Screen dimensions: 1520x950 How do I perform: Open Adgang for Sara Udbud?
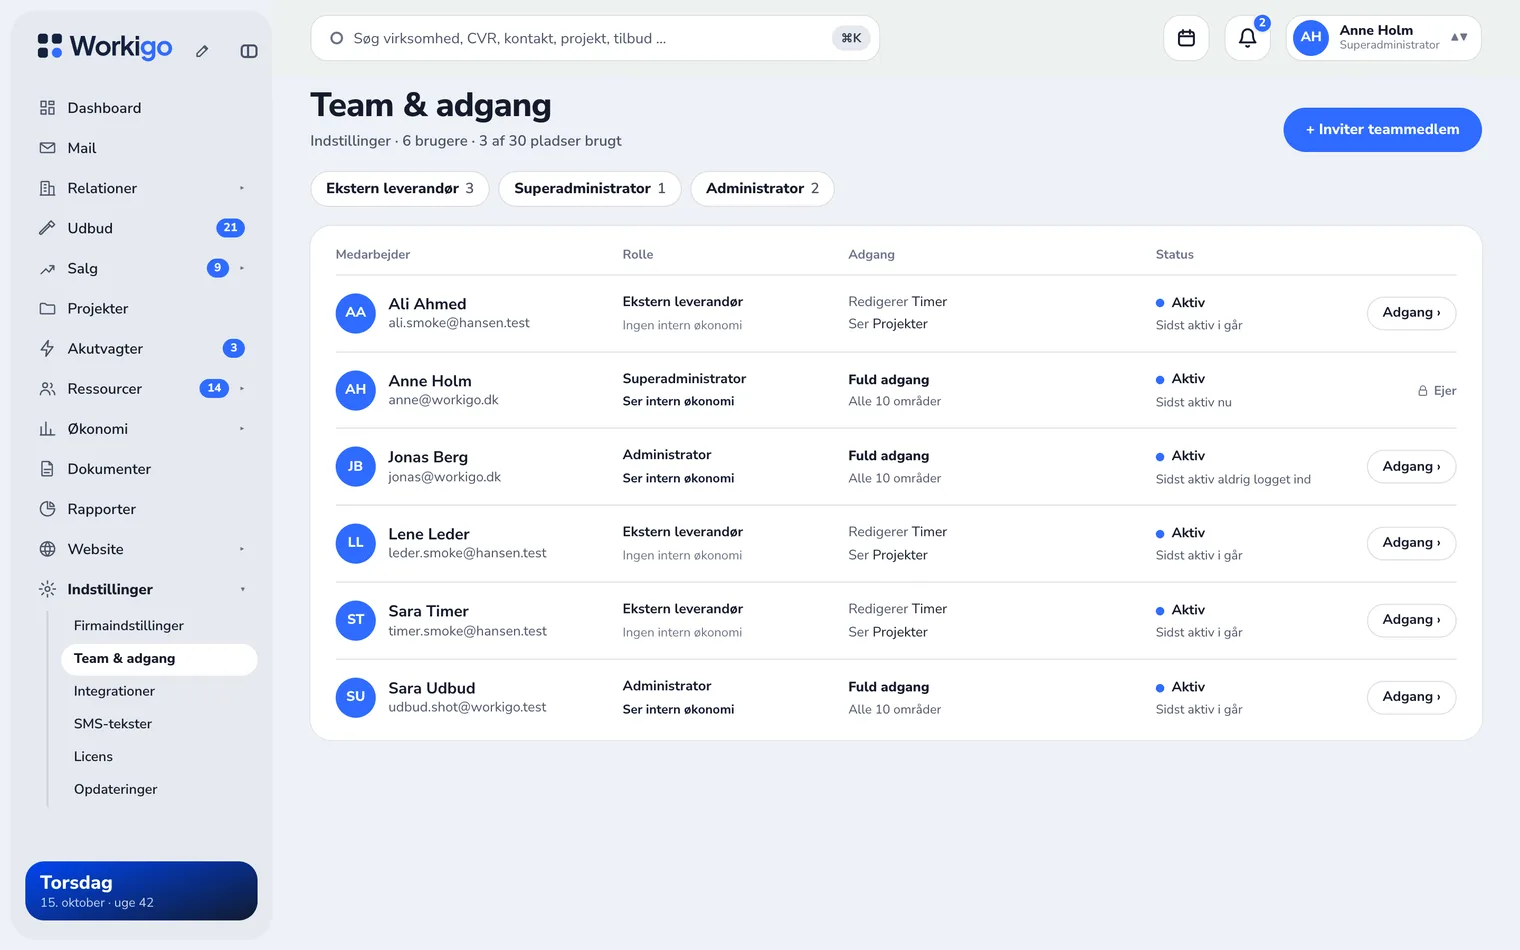(1411, 697)
